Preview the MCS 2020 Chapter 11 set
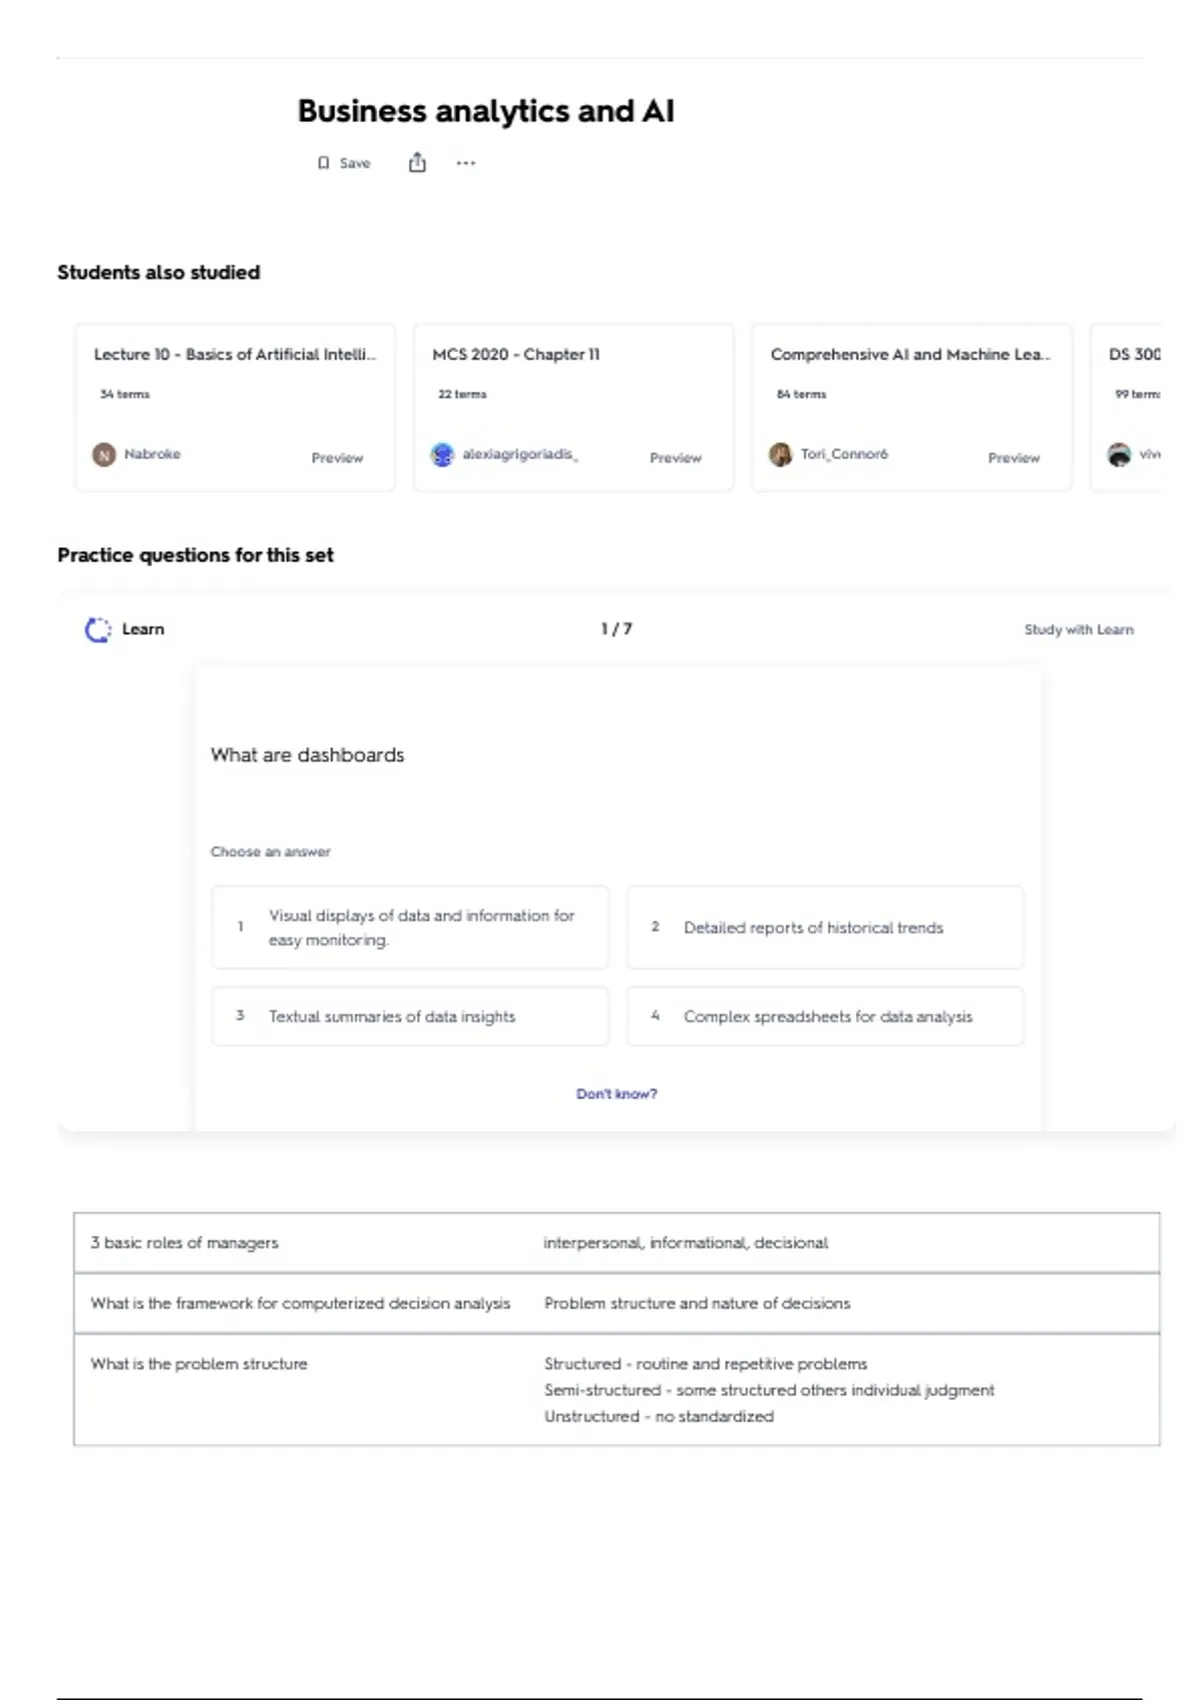This screenshot has height=1700, width=1200. [x=675, y=458]
